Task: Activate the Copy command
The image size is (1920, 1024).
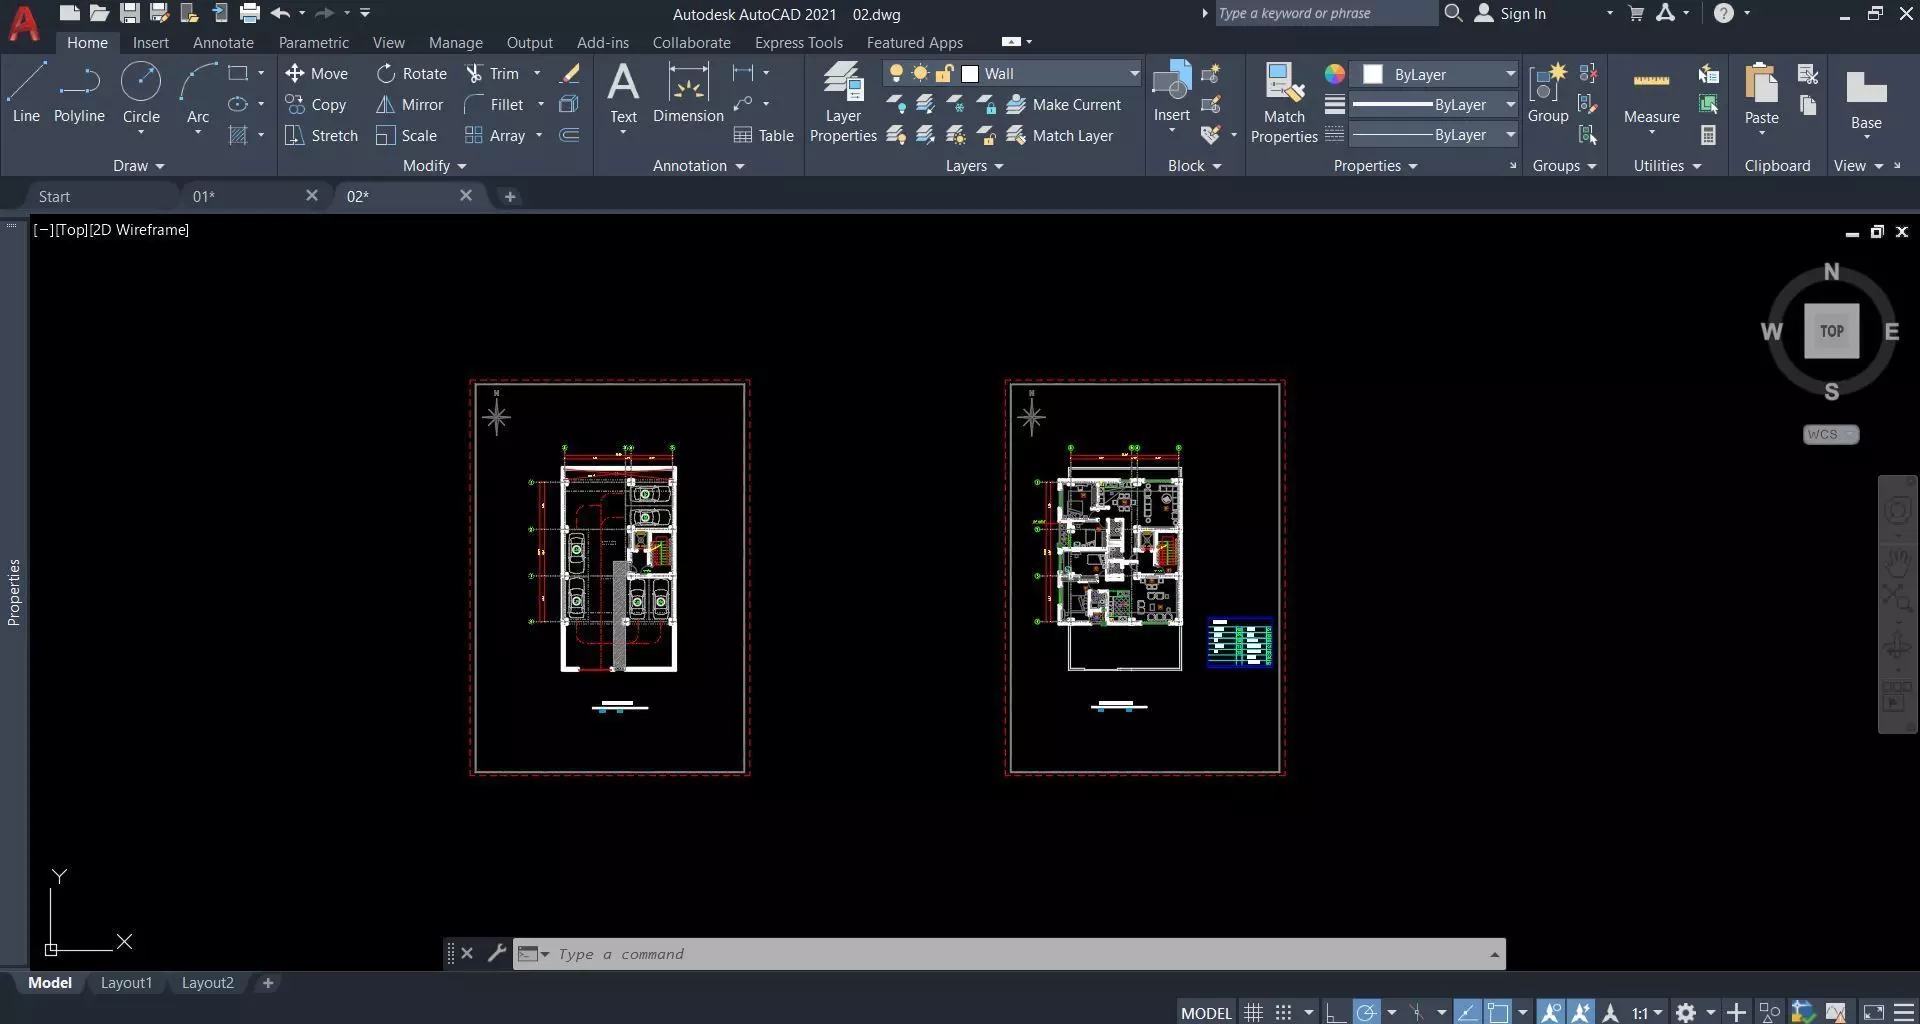Action: (x=316, y=104)
